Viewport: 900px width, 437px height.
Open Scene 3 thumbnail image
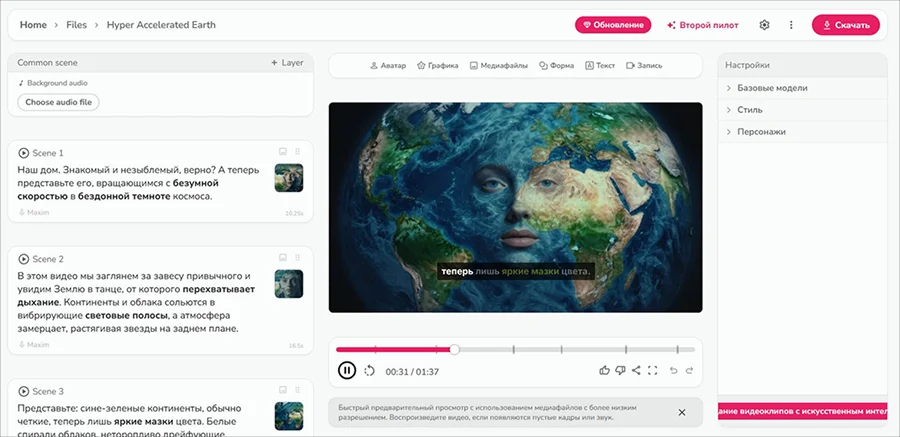pyautogui.click(x=289, y=416)
